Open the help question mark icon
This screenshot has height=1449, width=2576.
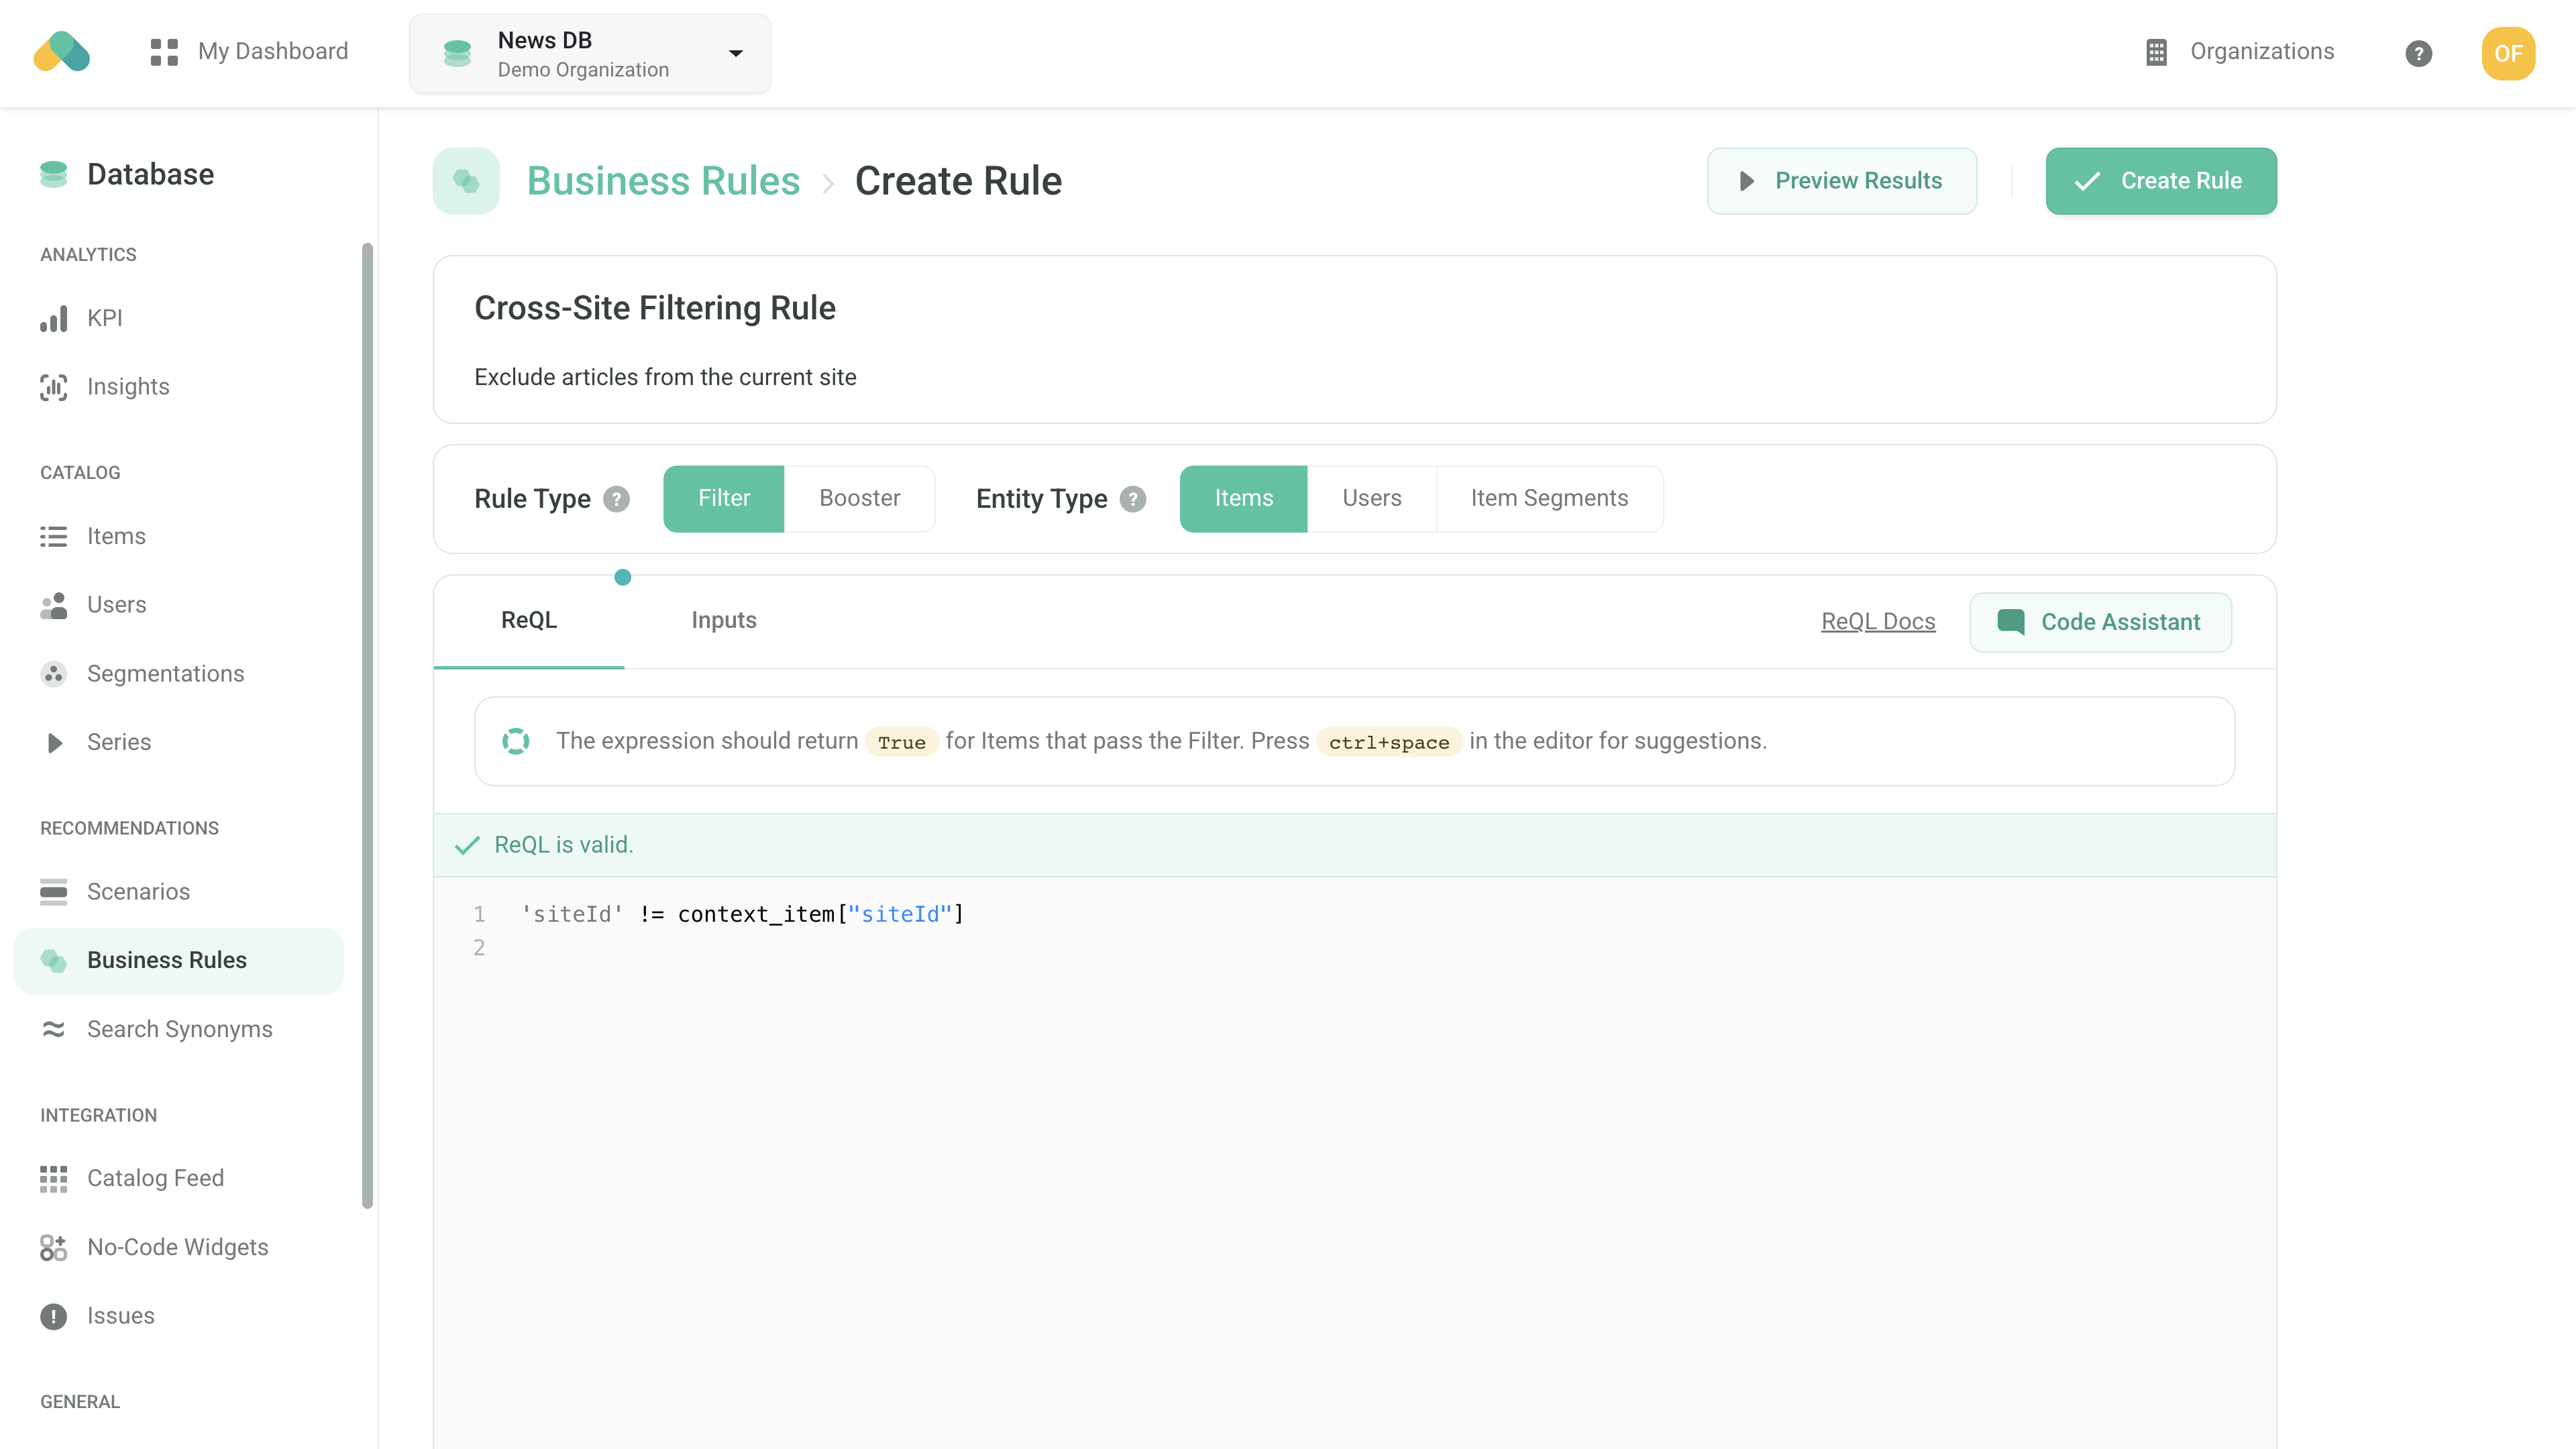pos(2418,53)
